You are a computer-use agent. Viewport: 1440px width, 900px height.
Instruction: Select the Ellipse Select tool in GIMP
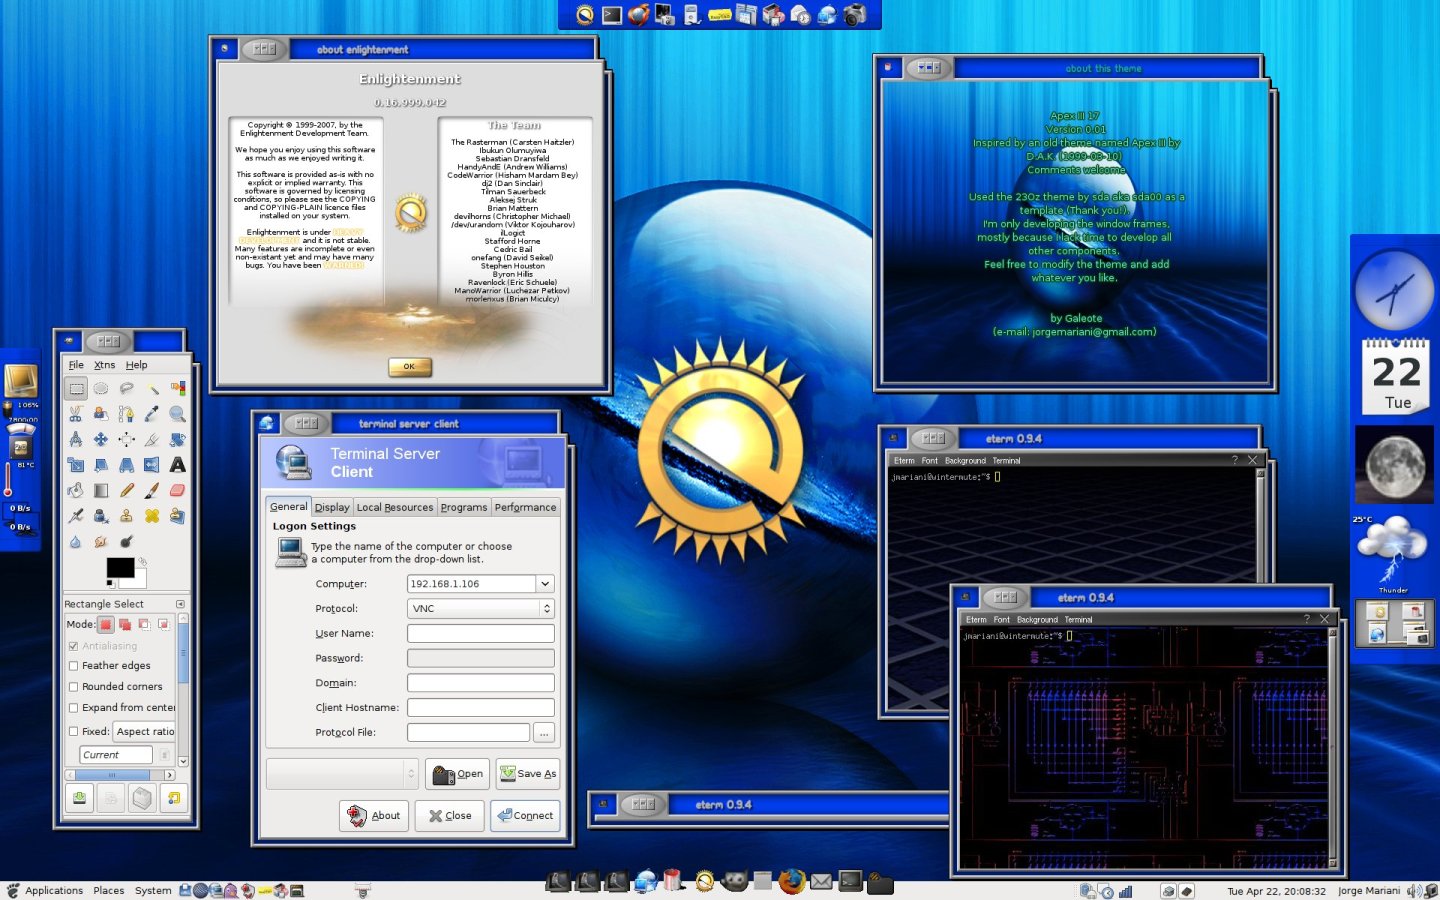101,388
